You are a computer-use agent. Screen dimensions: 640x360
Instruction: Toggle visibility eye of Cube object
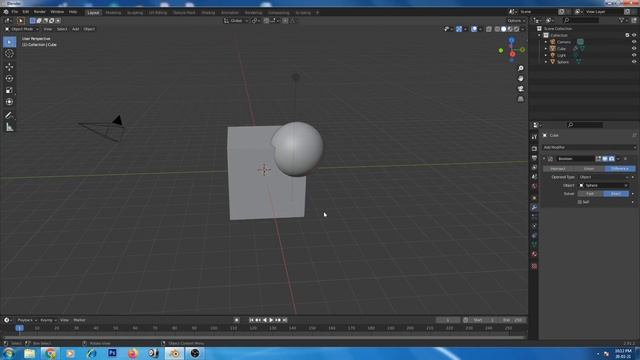point(634,48)
